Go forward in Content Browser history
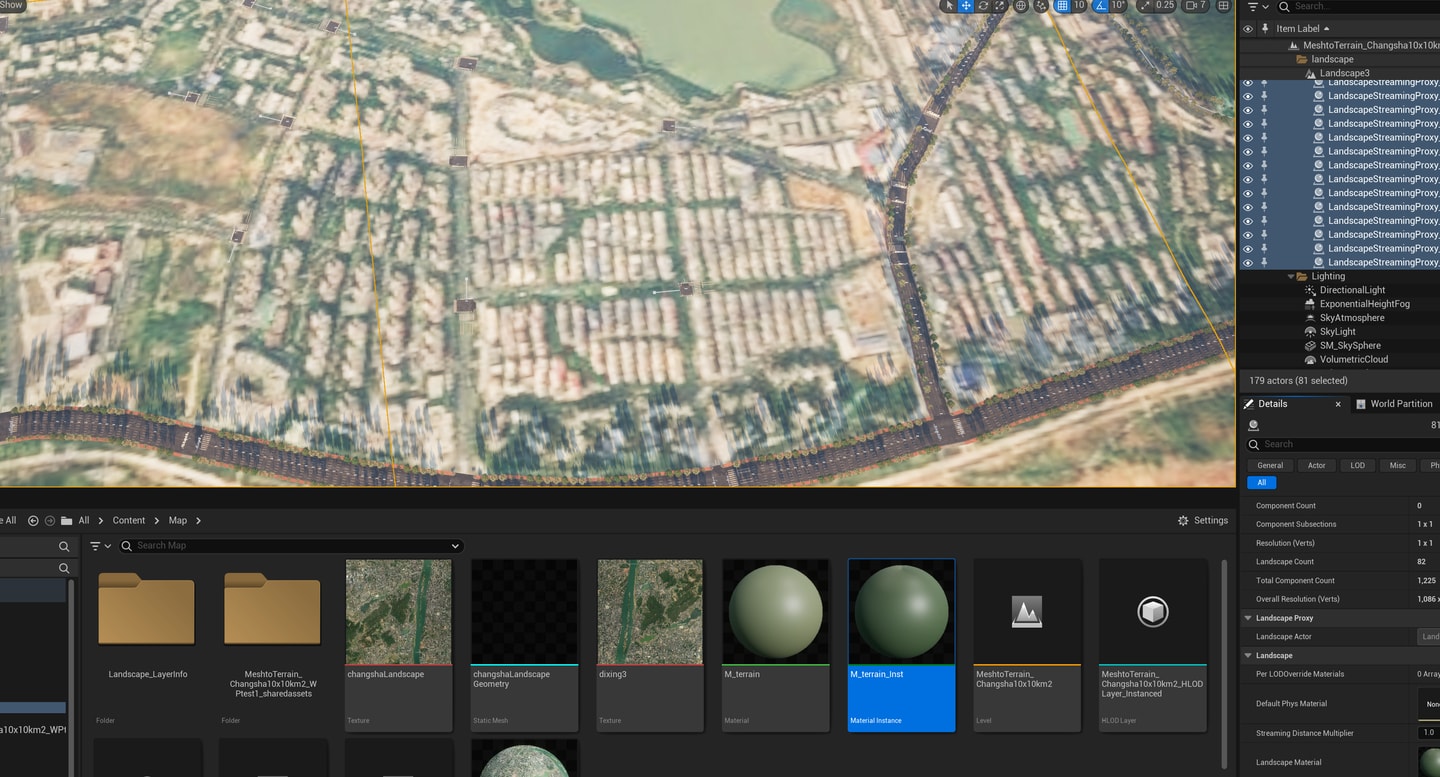The height and width of the screenshot is (777, 1440). [x=50, y=520]
